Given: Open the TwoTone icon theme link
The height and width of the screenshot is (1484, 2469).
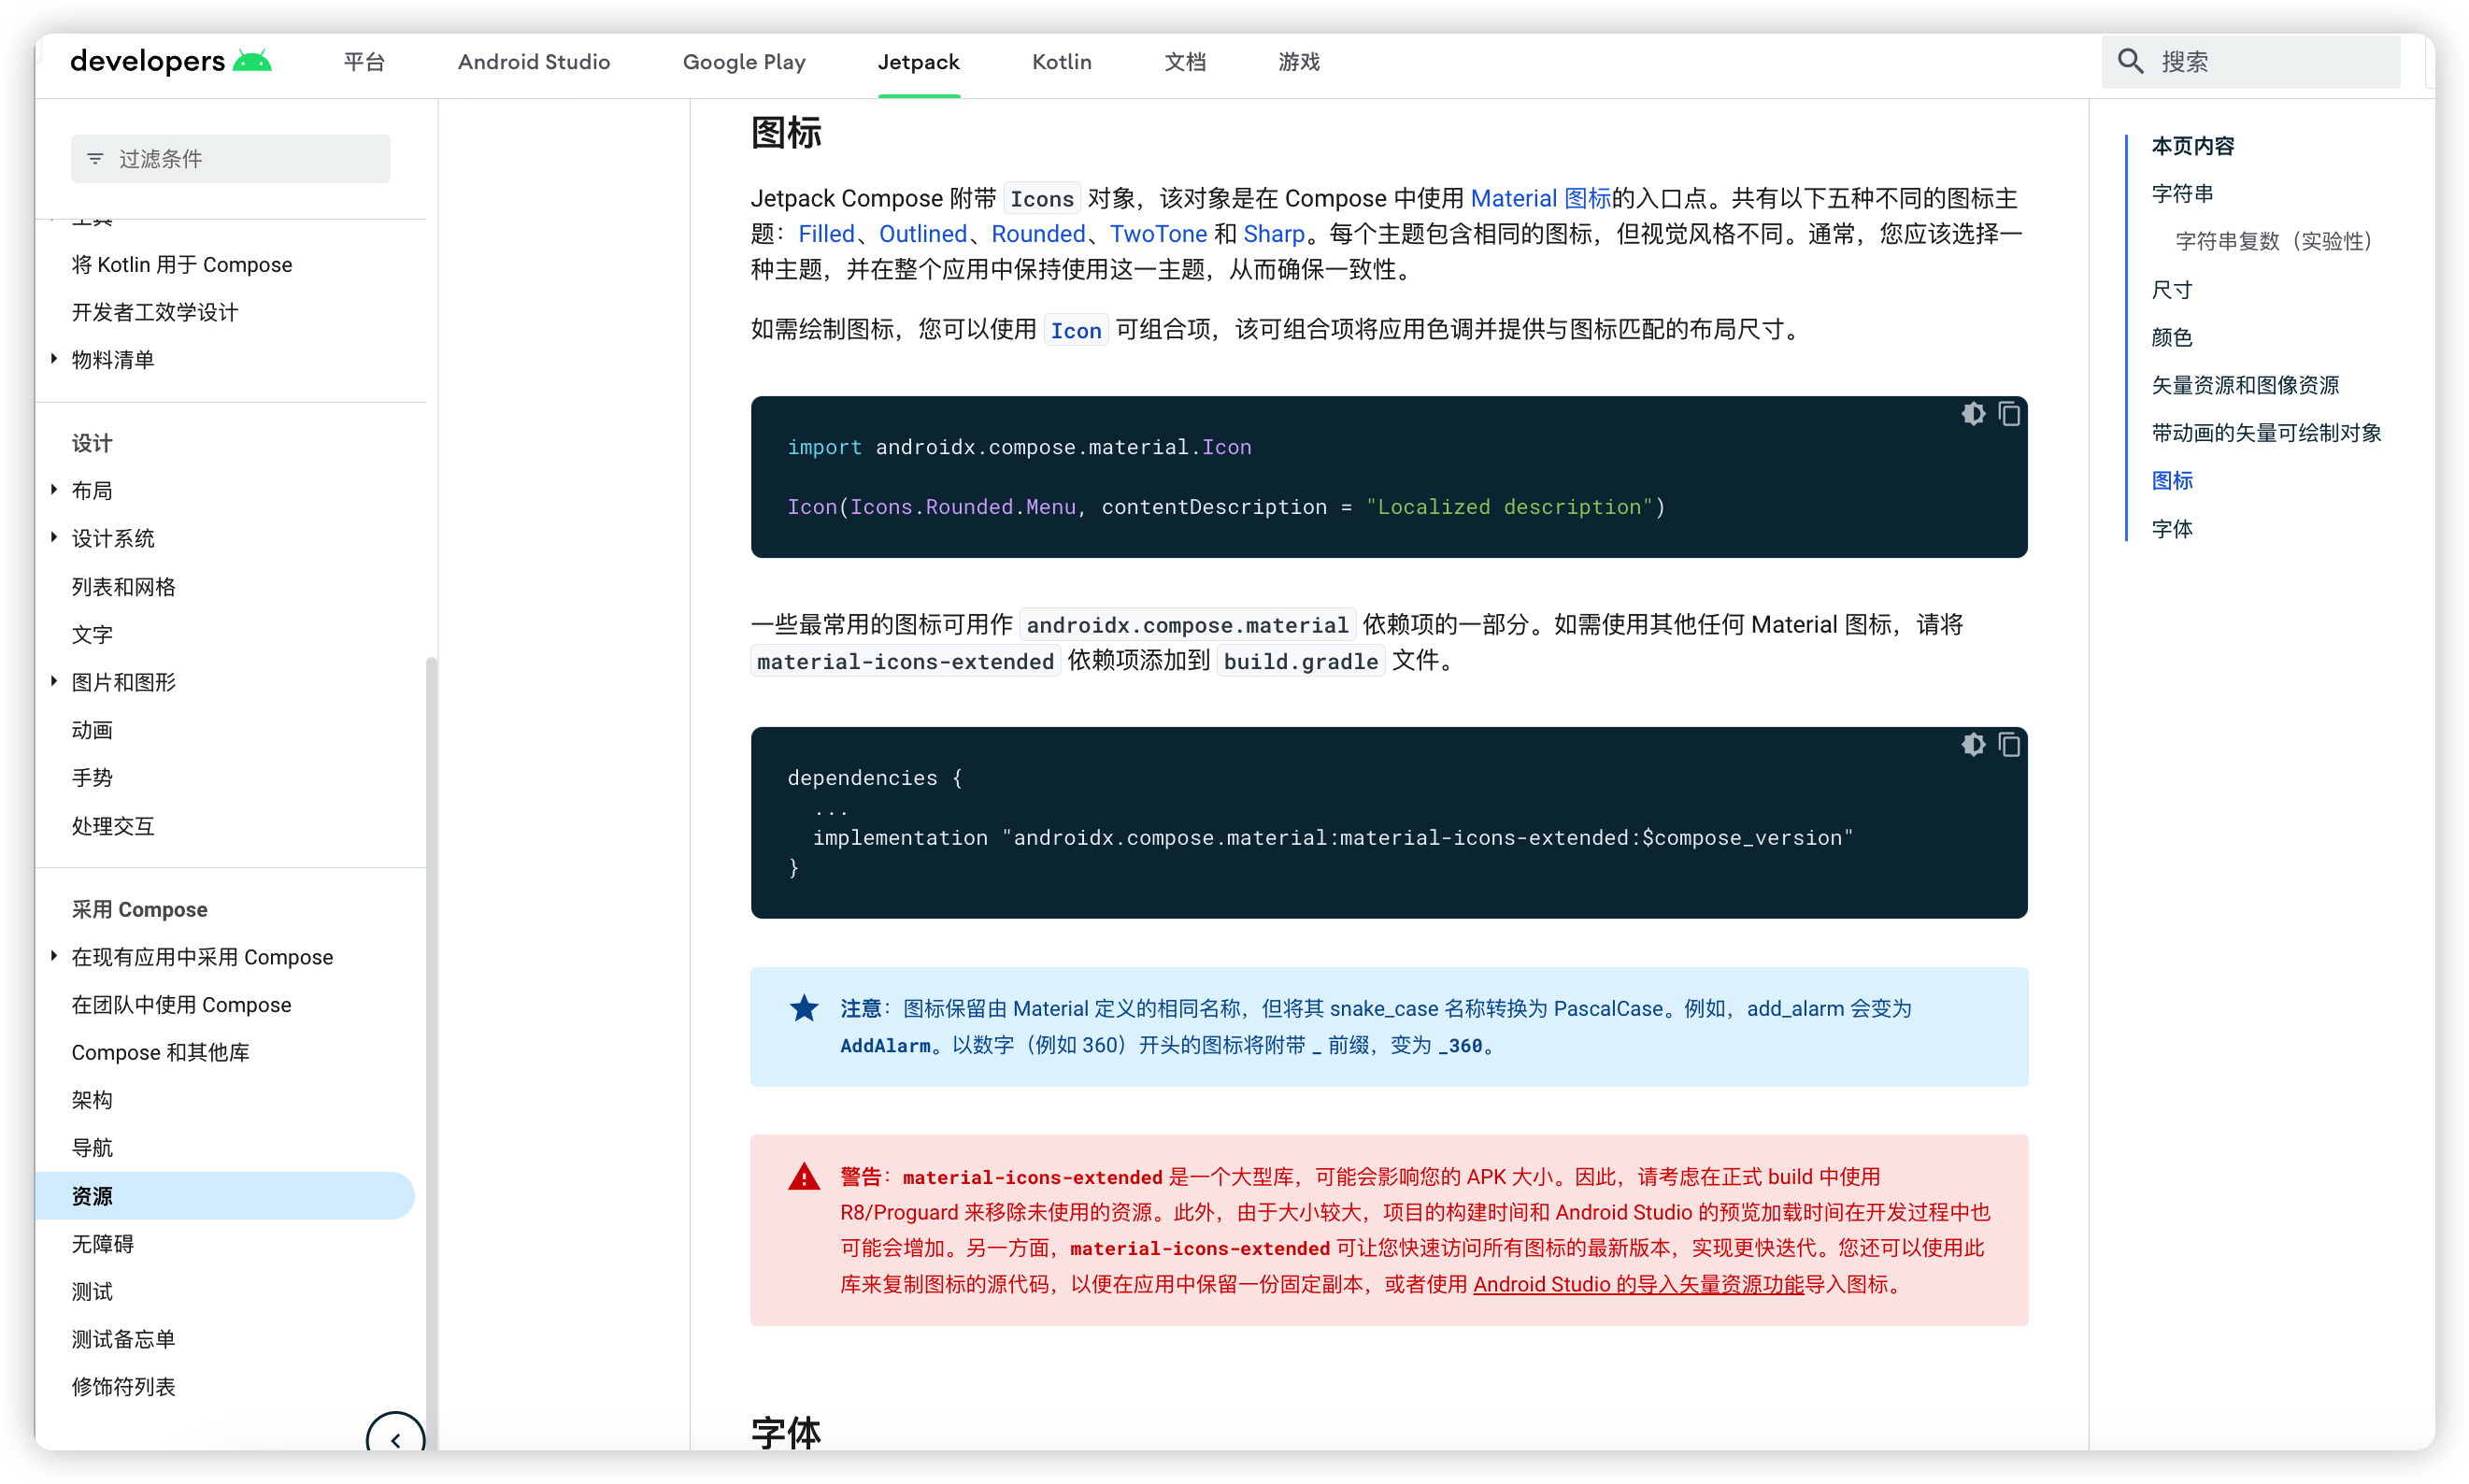Looking at the screenshot, I should 1158,234.
